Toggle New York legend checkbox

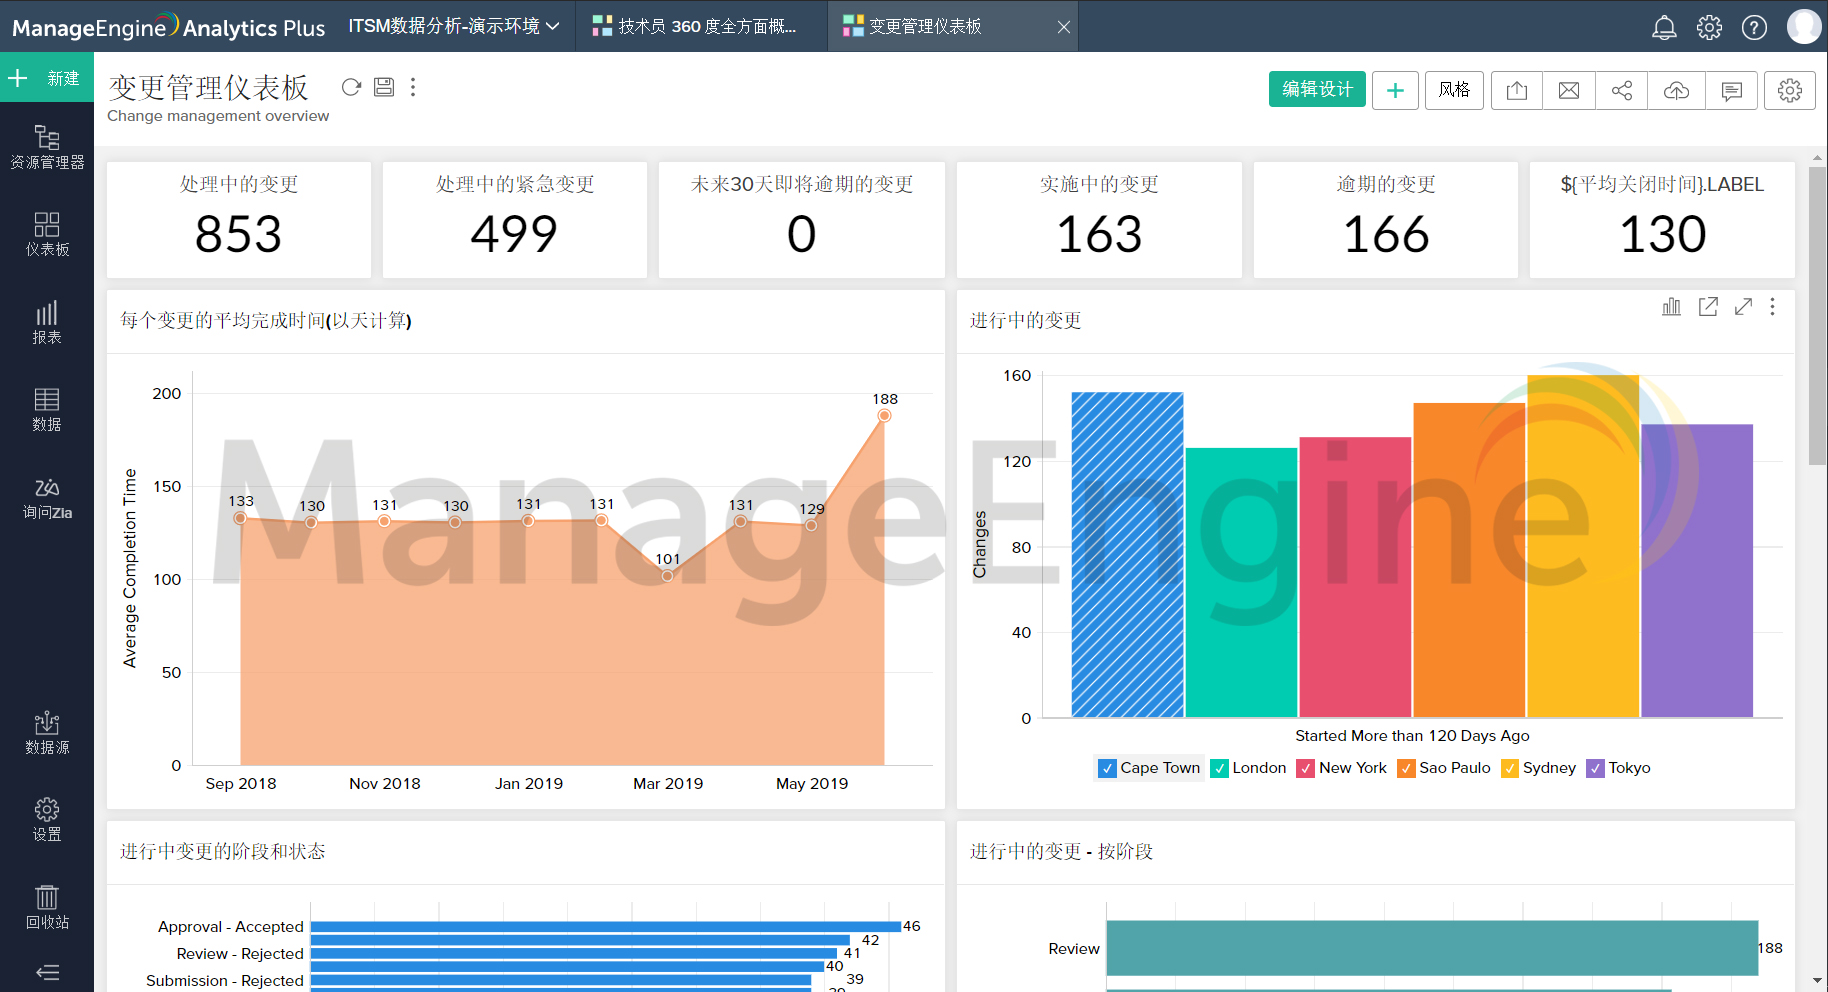pos(1305,768)
